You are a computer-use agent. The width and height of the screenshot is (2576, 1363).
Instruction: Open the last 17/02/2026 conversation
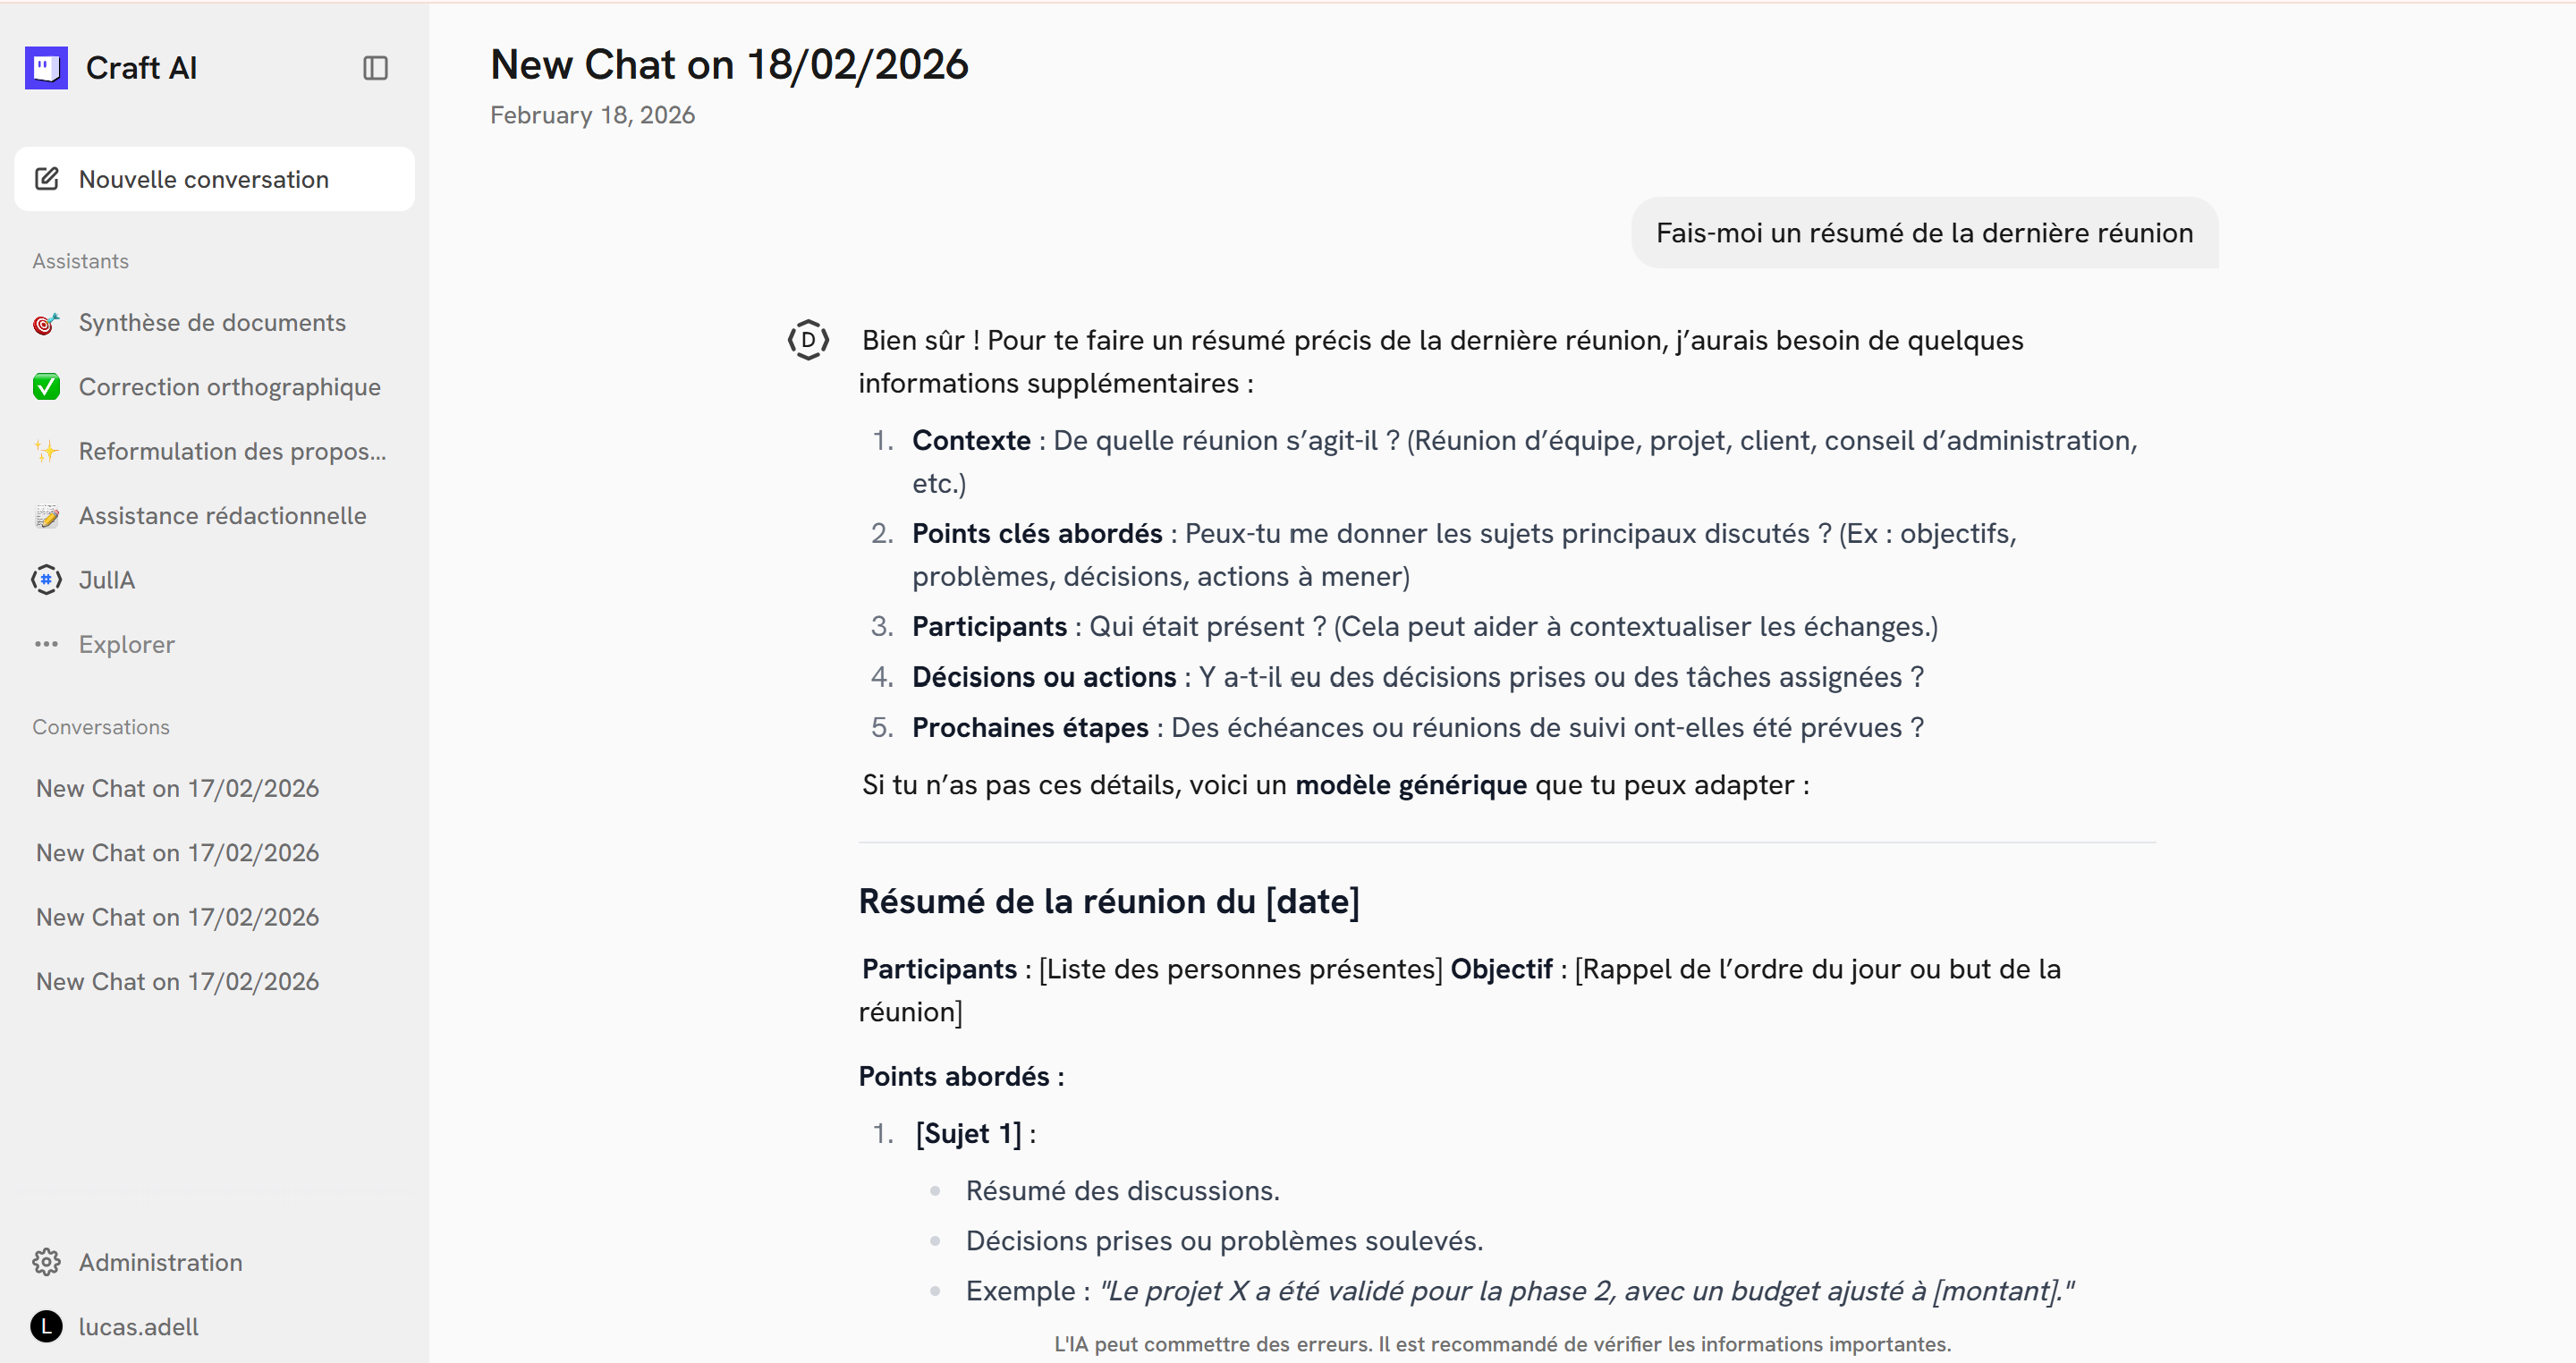tap(178, 981)
